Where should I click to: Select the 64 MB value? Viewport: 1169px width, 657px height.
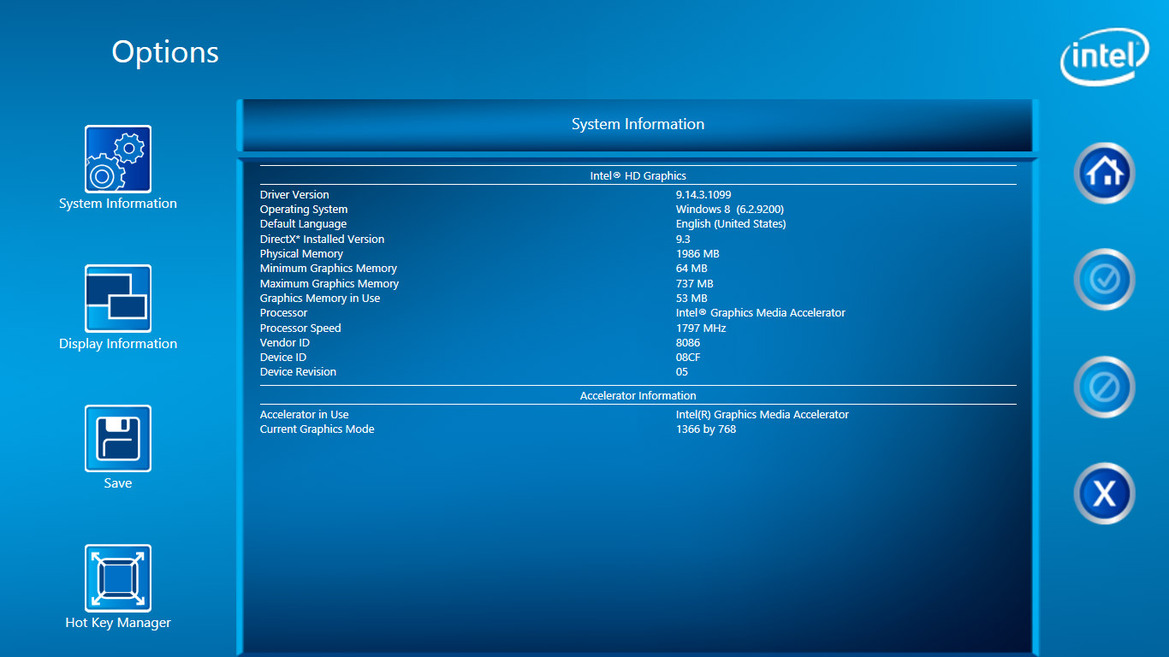coord(691,268)
